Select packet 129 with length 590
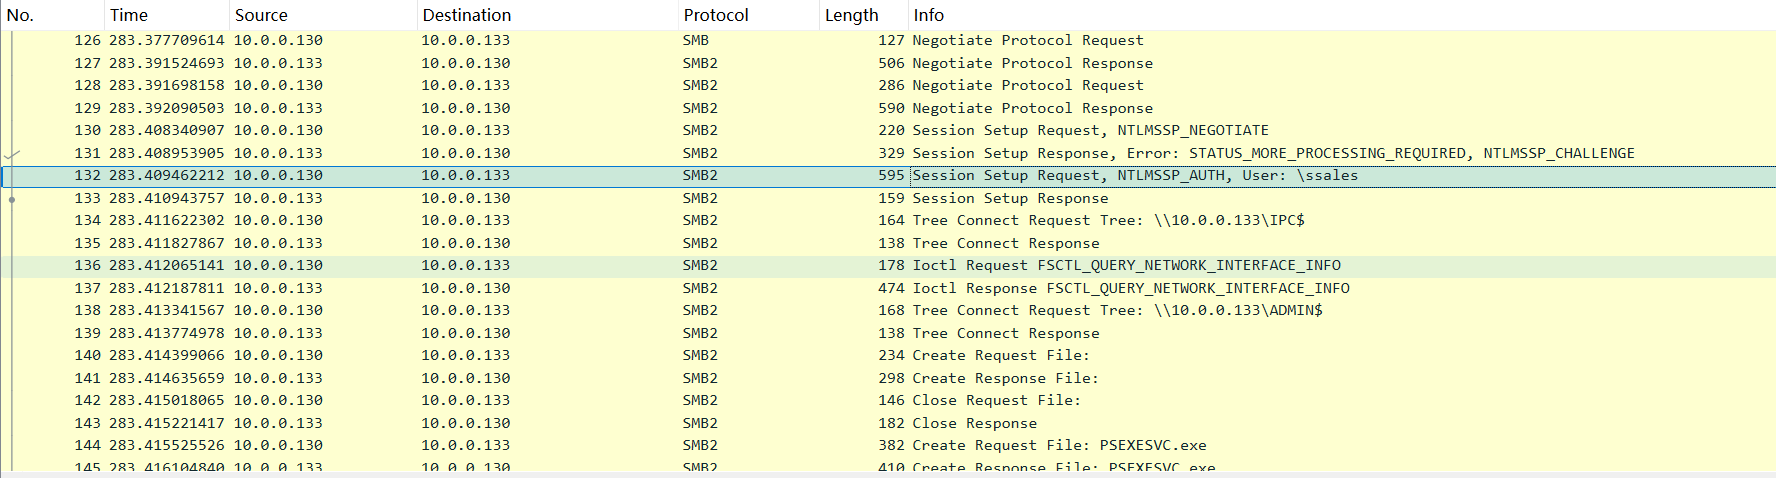Viewport: 1776px width, 478px height. [x=1032, y=108]
